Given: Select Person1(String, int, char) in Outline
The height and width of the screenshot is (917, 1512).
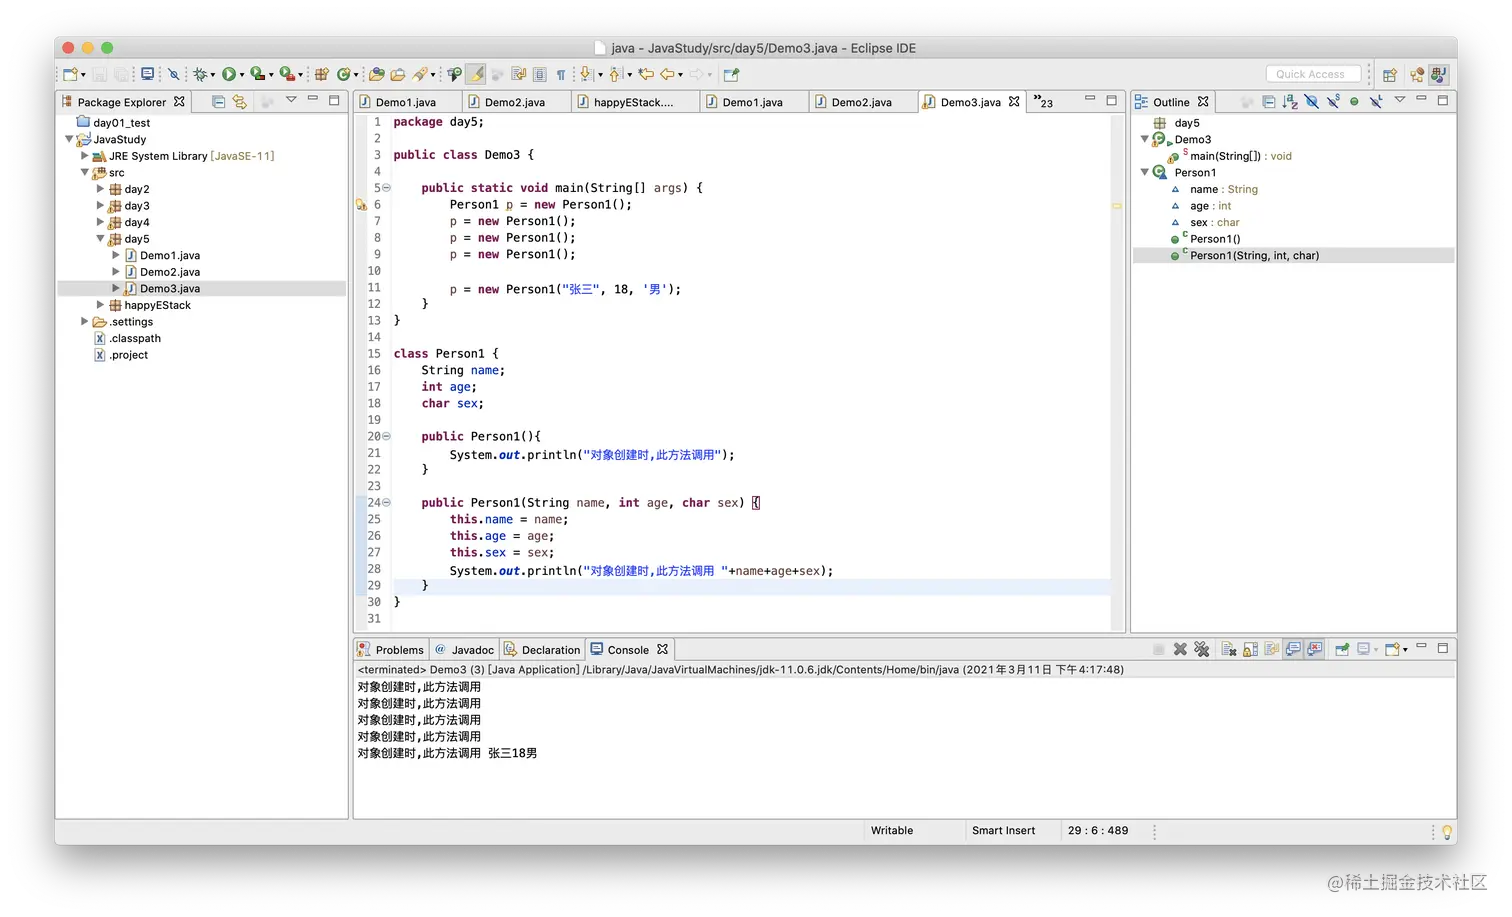Looking at the screenshot, I should (x=1254, y=255).
